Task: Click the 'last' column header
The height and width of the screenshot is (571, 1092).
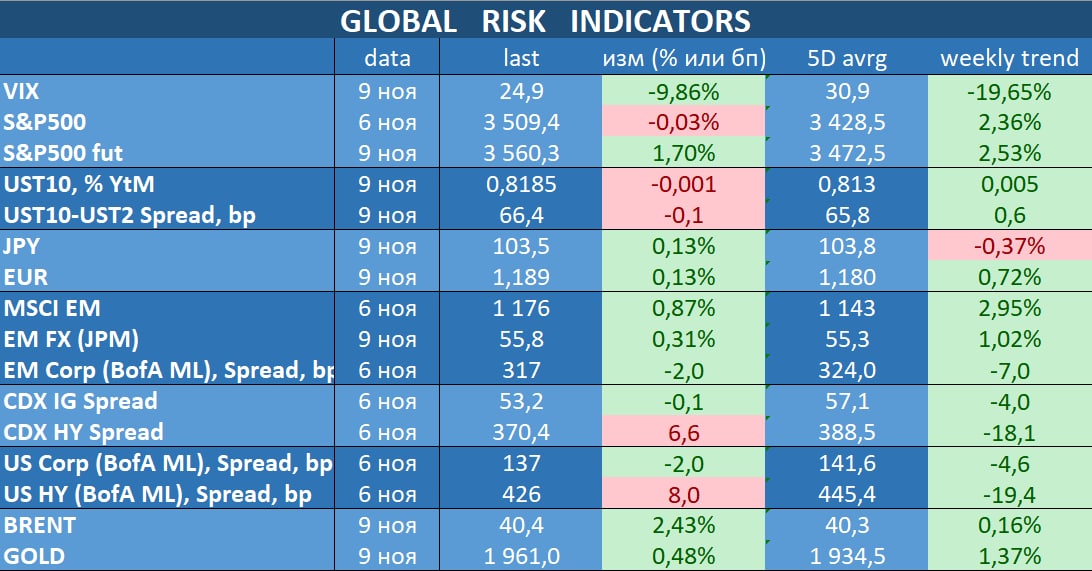Action: click(x=521, y=58)
